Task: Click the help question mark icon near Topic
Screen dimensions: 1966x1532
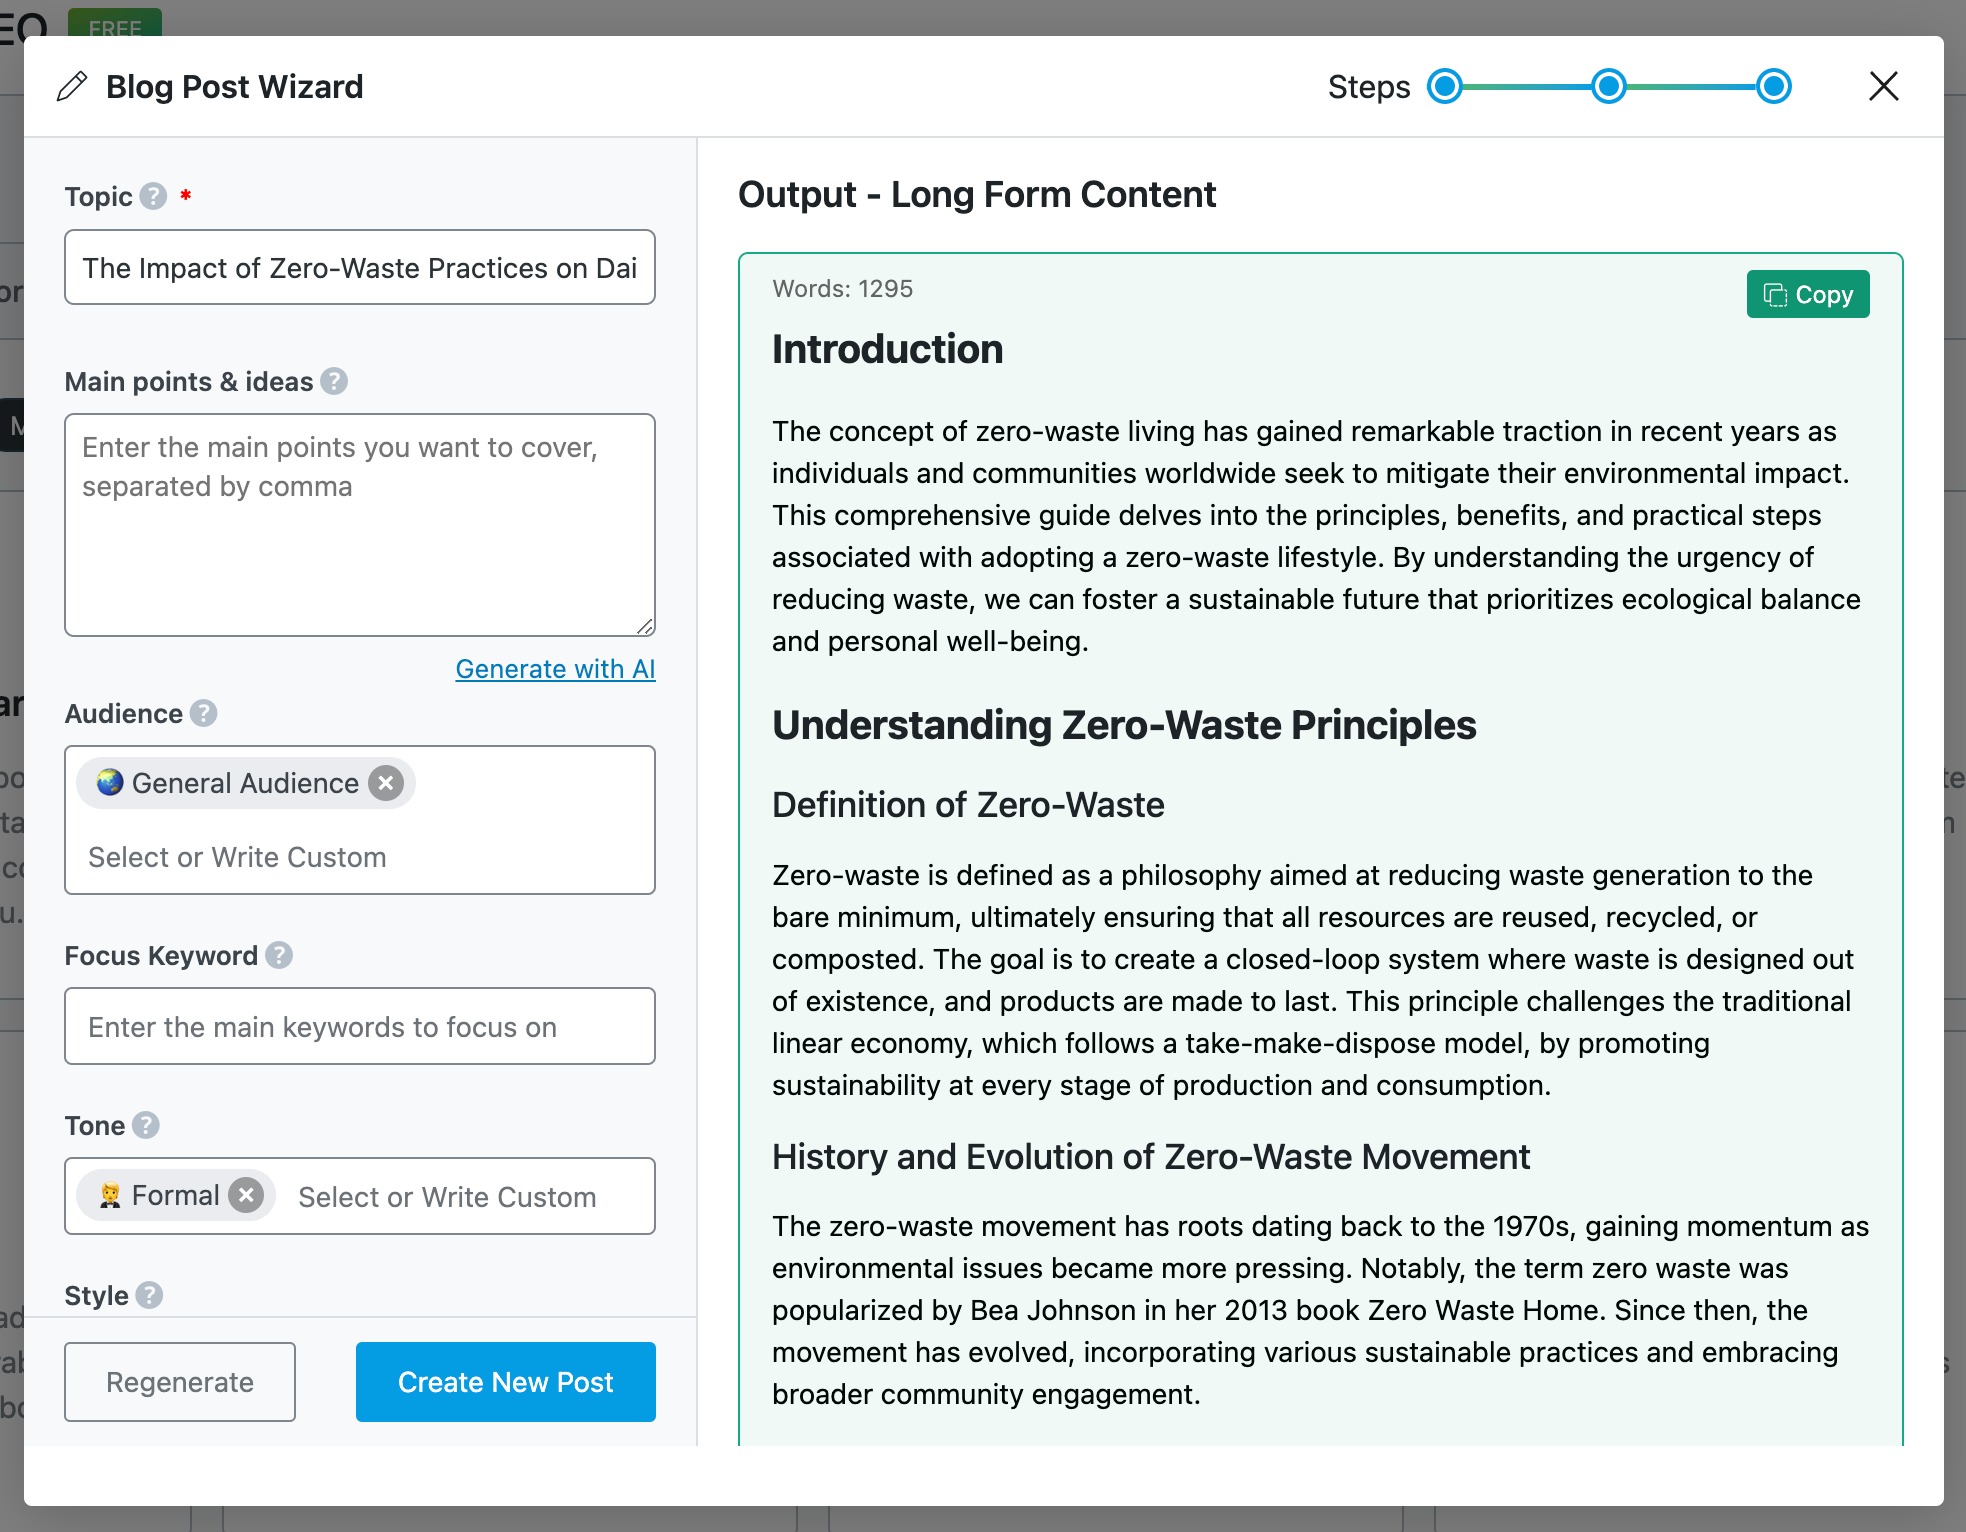Action: click(155, 196)
